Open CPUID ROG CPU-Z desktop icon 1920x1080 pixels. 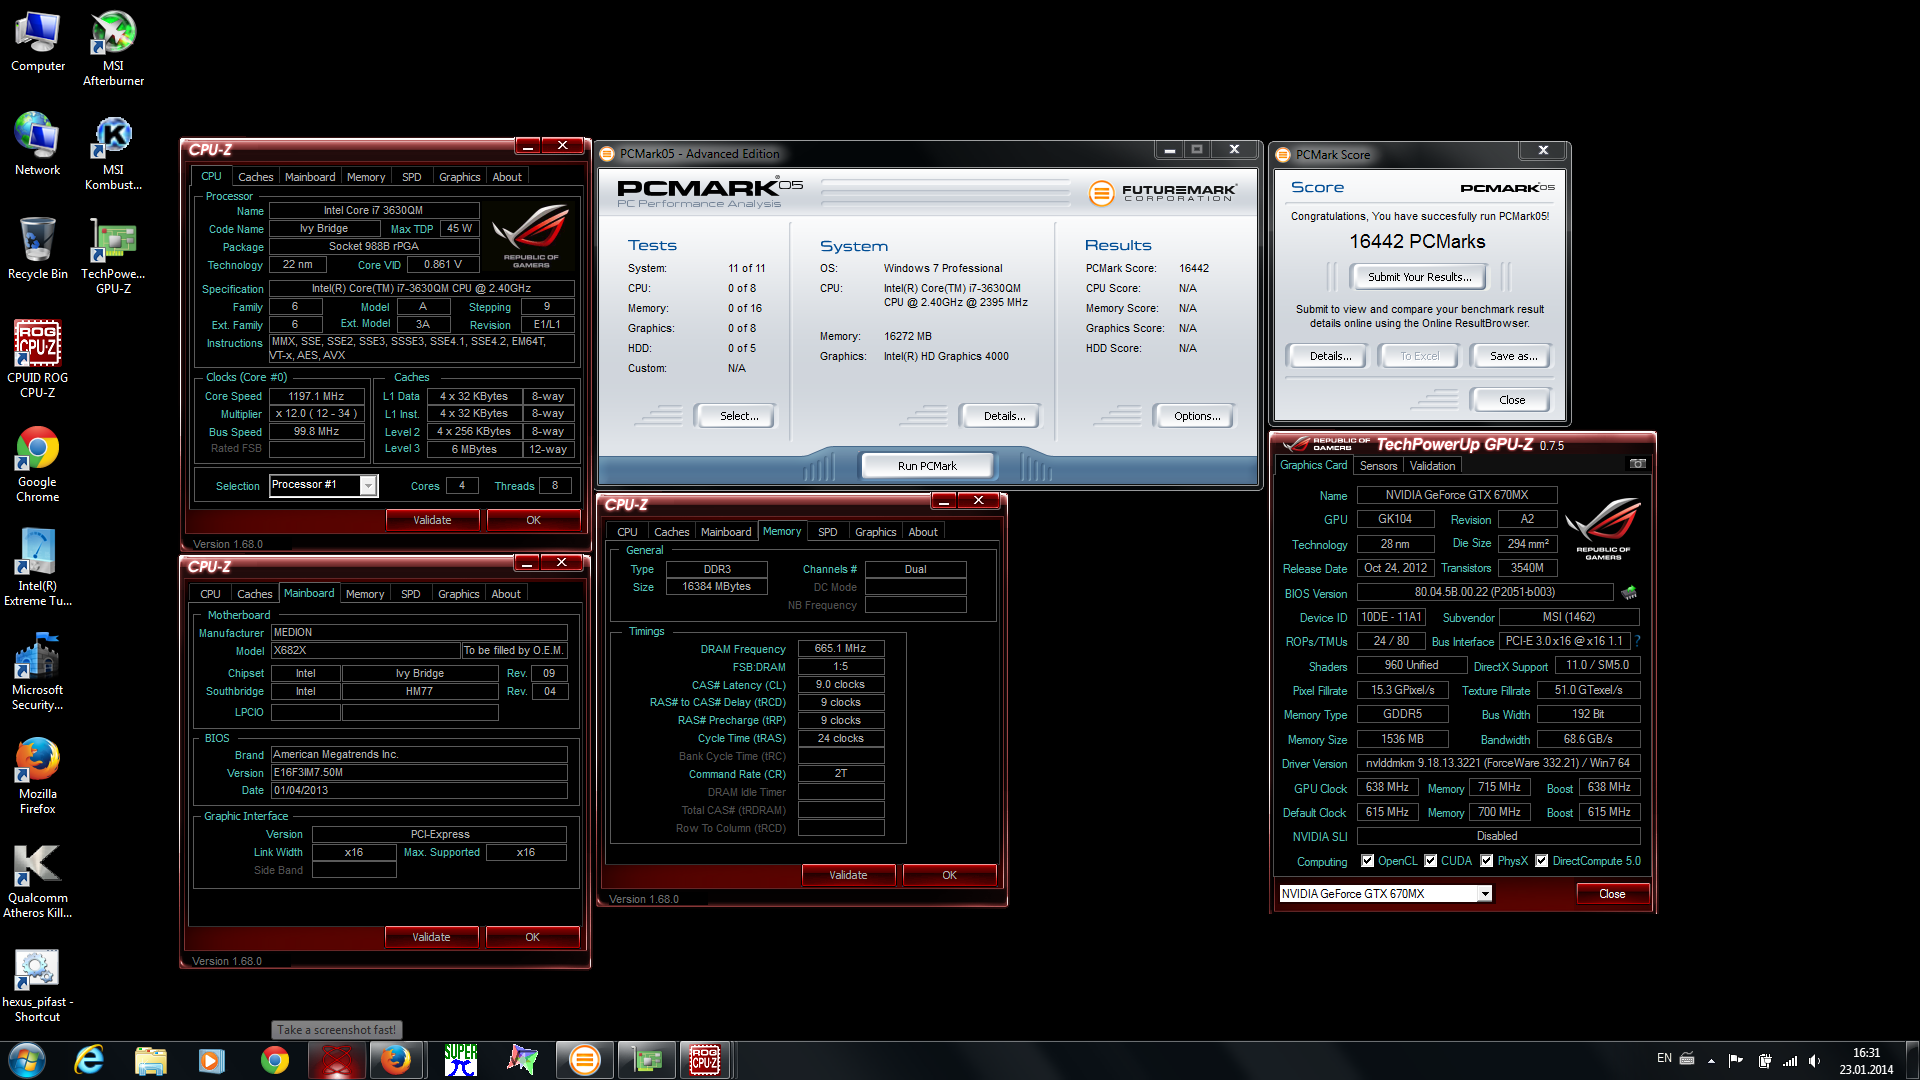pos(38,360)
